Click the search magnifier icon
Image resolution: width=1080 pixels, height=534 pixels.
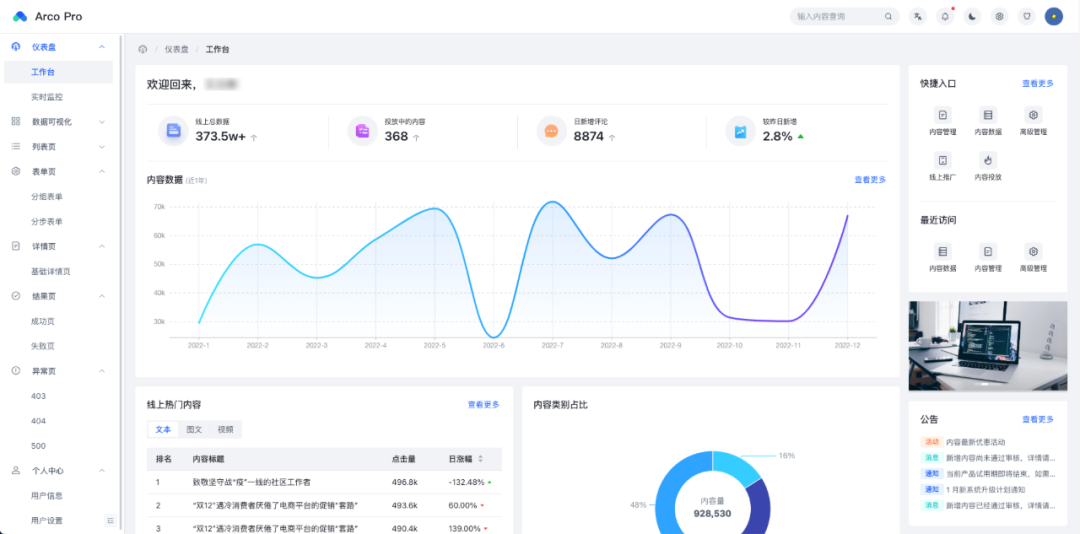[x=889, y=17]
